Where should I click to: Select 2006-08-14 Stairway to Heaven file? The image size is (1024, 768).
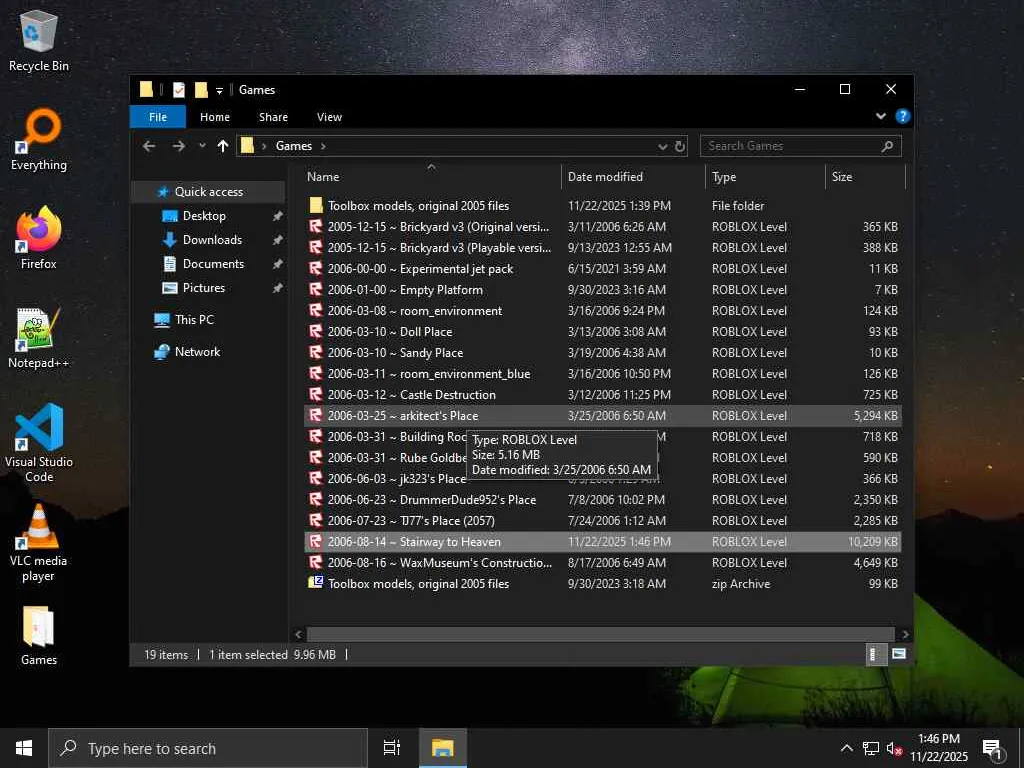pyautogui.click(x=603, y=541)
